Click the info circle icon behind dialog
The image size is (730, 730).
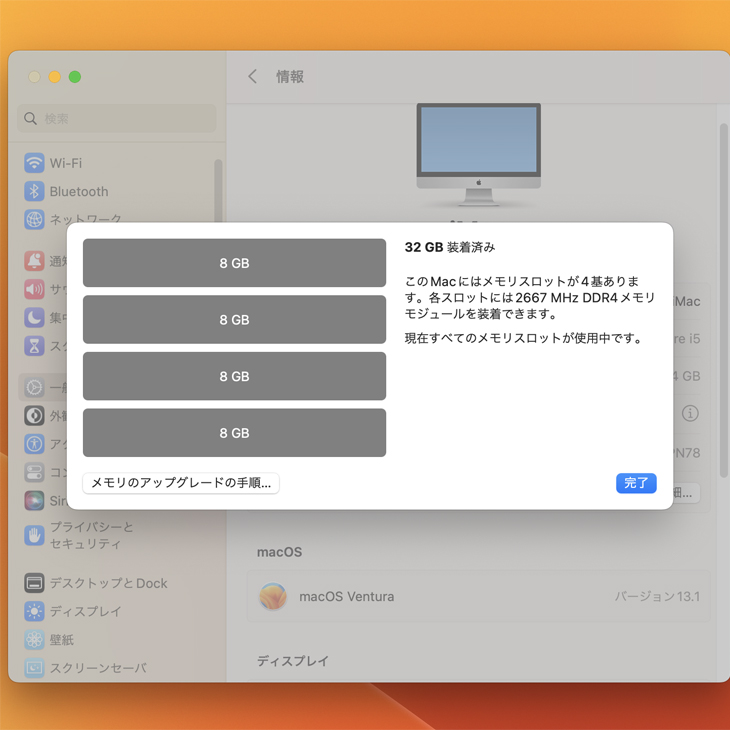pos(690,413)
